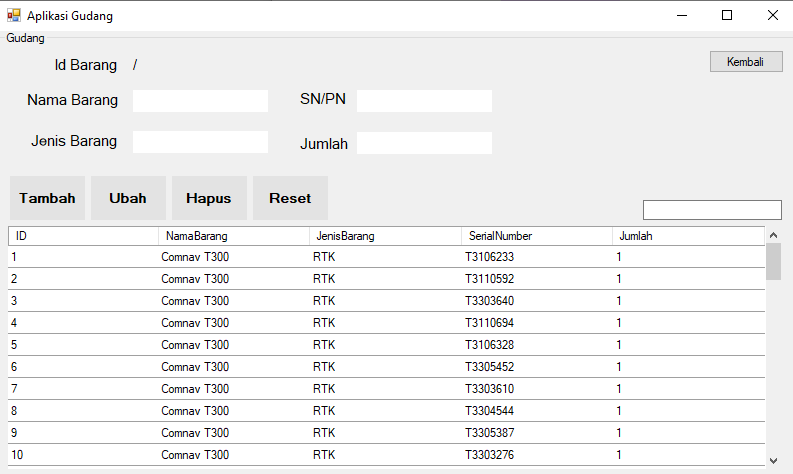The height and width of the screenshot is (474, 793).
Task: Click the table's scroll down arrow
Action: 773,460
